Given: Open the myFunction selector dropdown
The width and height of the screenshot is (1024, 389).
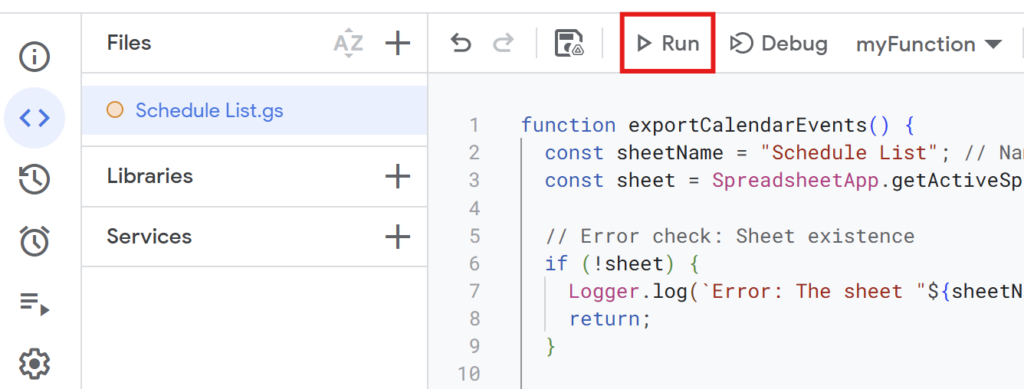Looking at the screenshot, I should (x=929, y=44).
